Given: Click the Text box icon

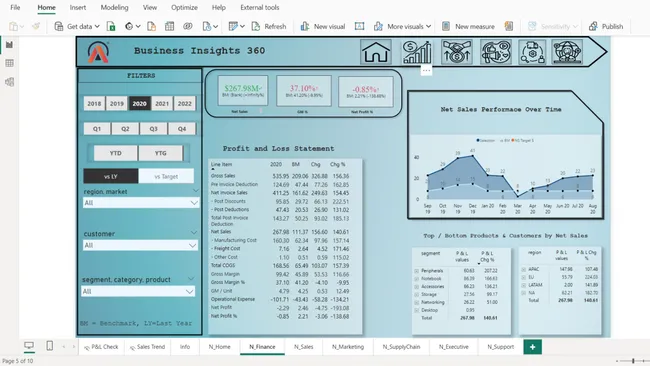Looking at the screenshot, I should click(x=359, y=27).
